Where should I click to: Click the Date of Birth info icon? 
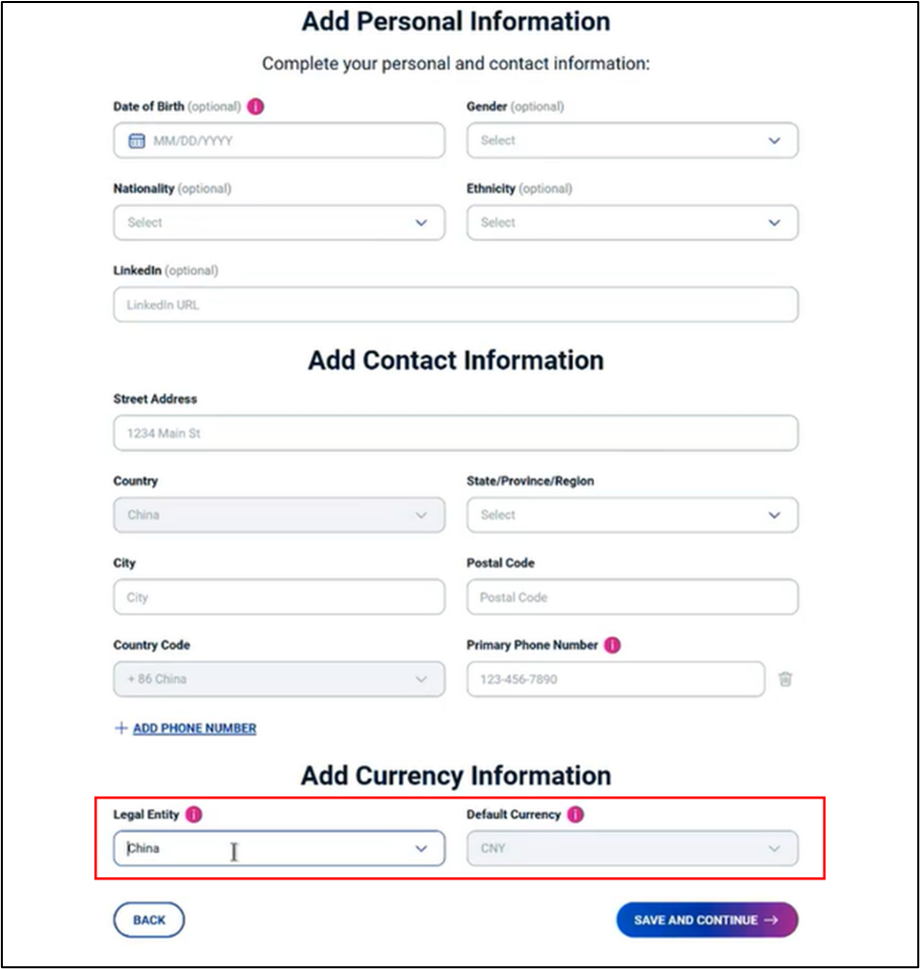[x=255, y=107]
